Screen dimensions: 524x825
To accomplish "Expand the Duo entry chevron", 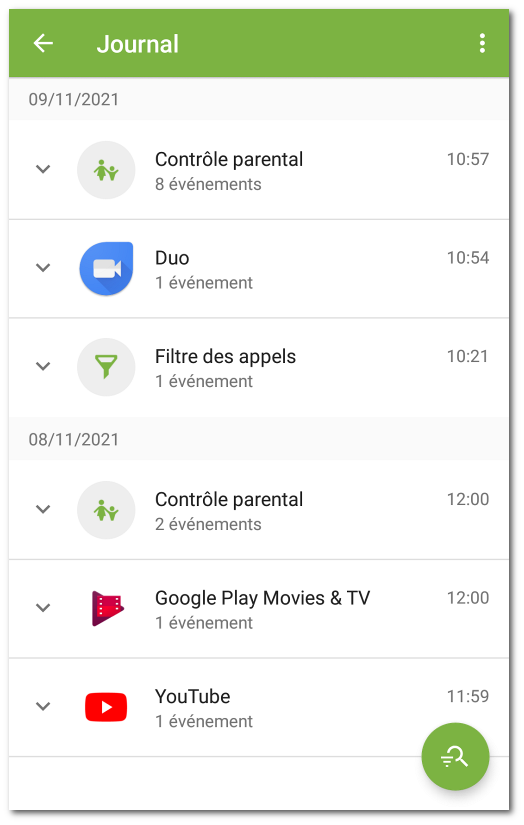I will 43,267.
